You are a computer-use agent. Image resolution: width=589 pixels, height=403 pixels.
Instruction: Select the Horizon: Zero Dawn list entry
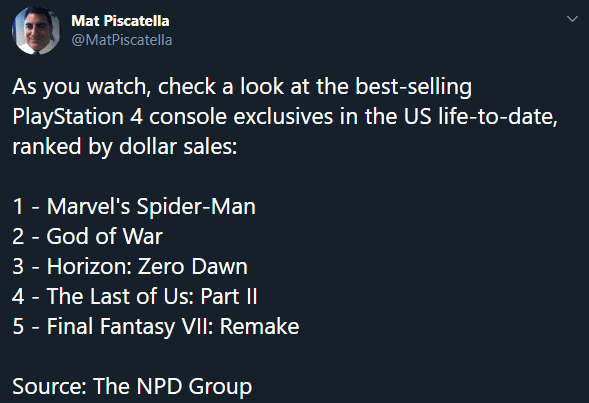(x=130, y=266)
